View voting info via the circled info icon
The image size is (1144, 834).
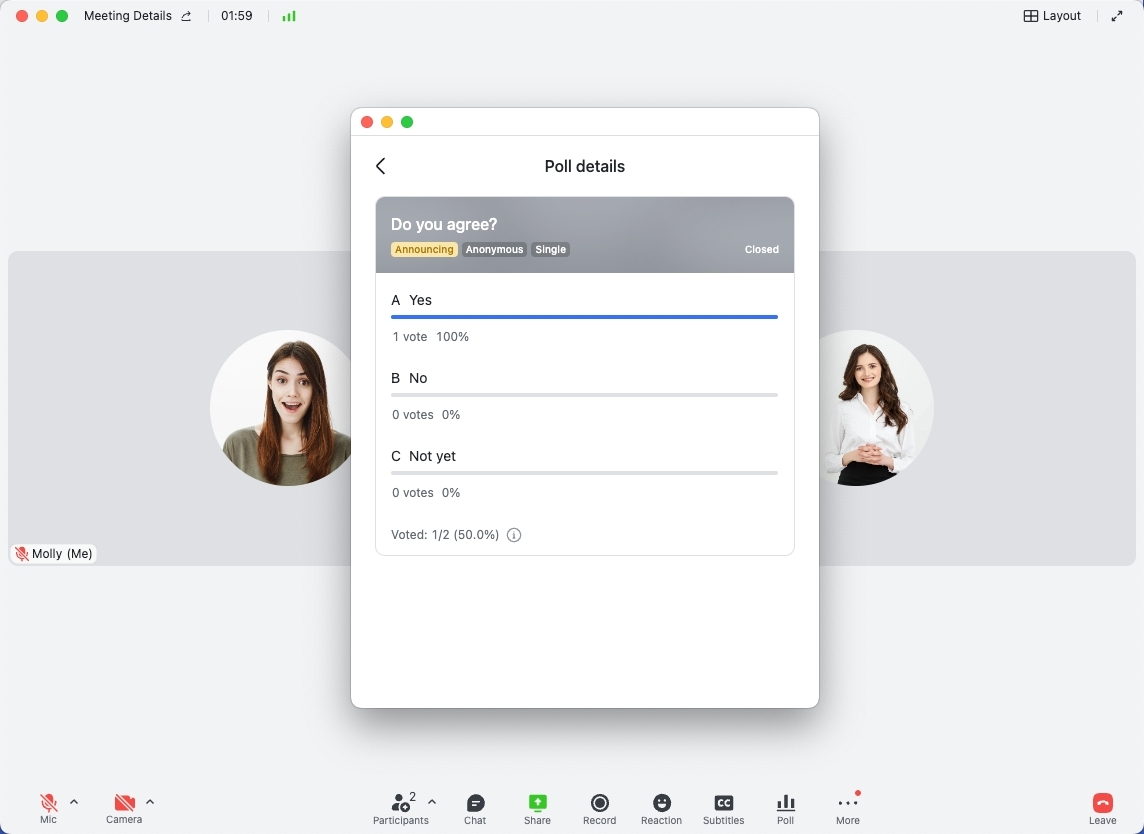click(x=513, y=534)
